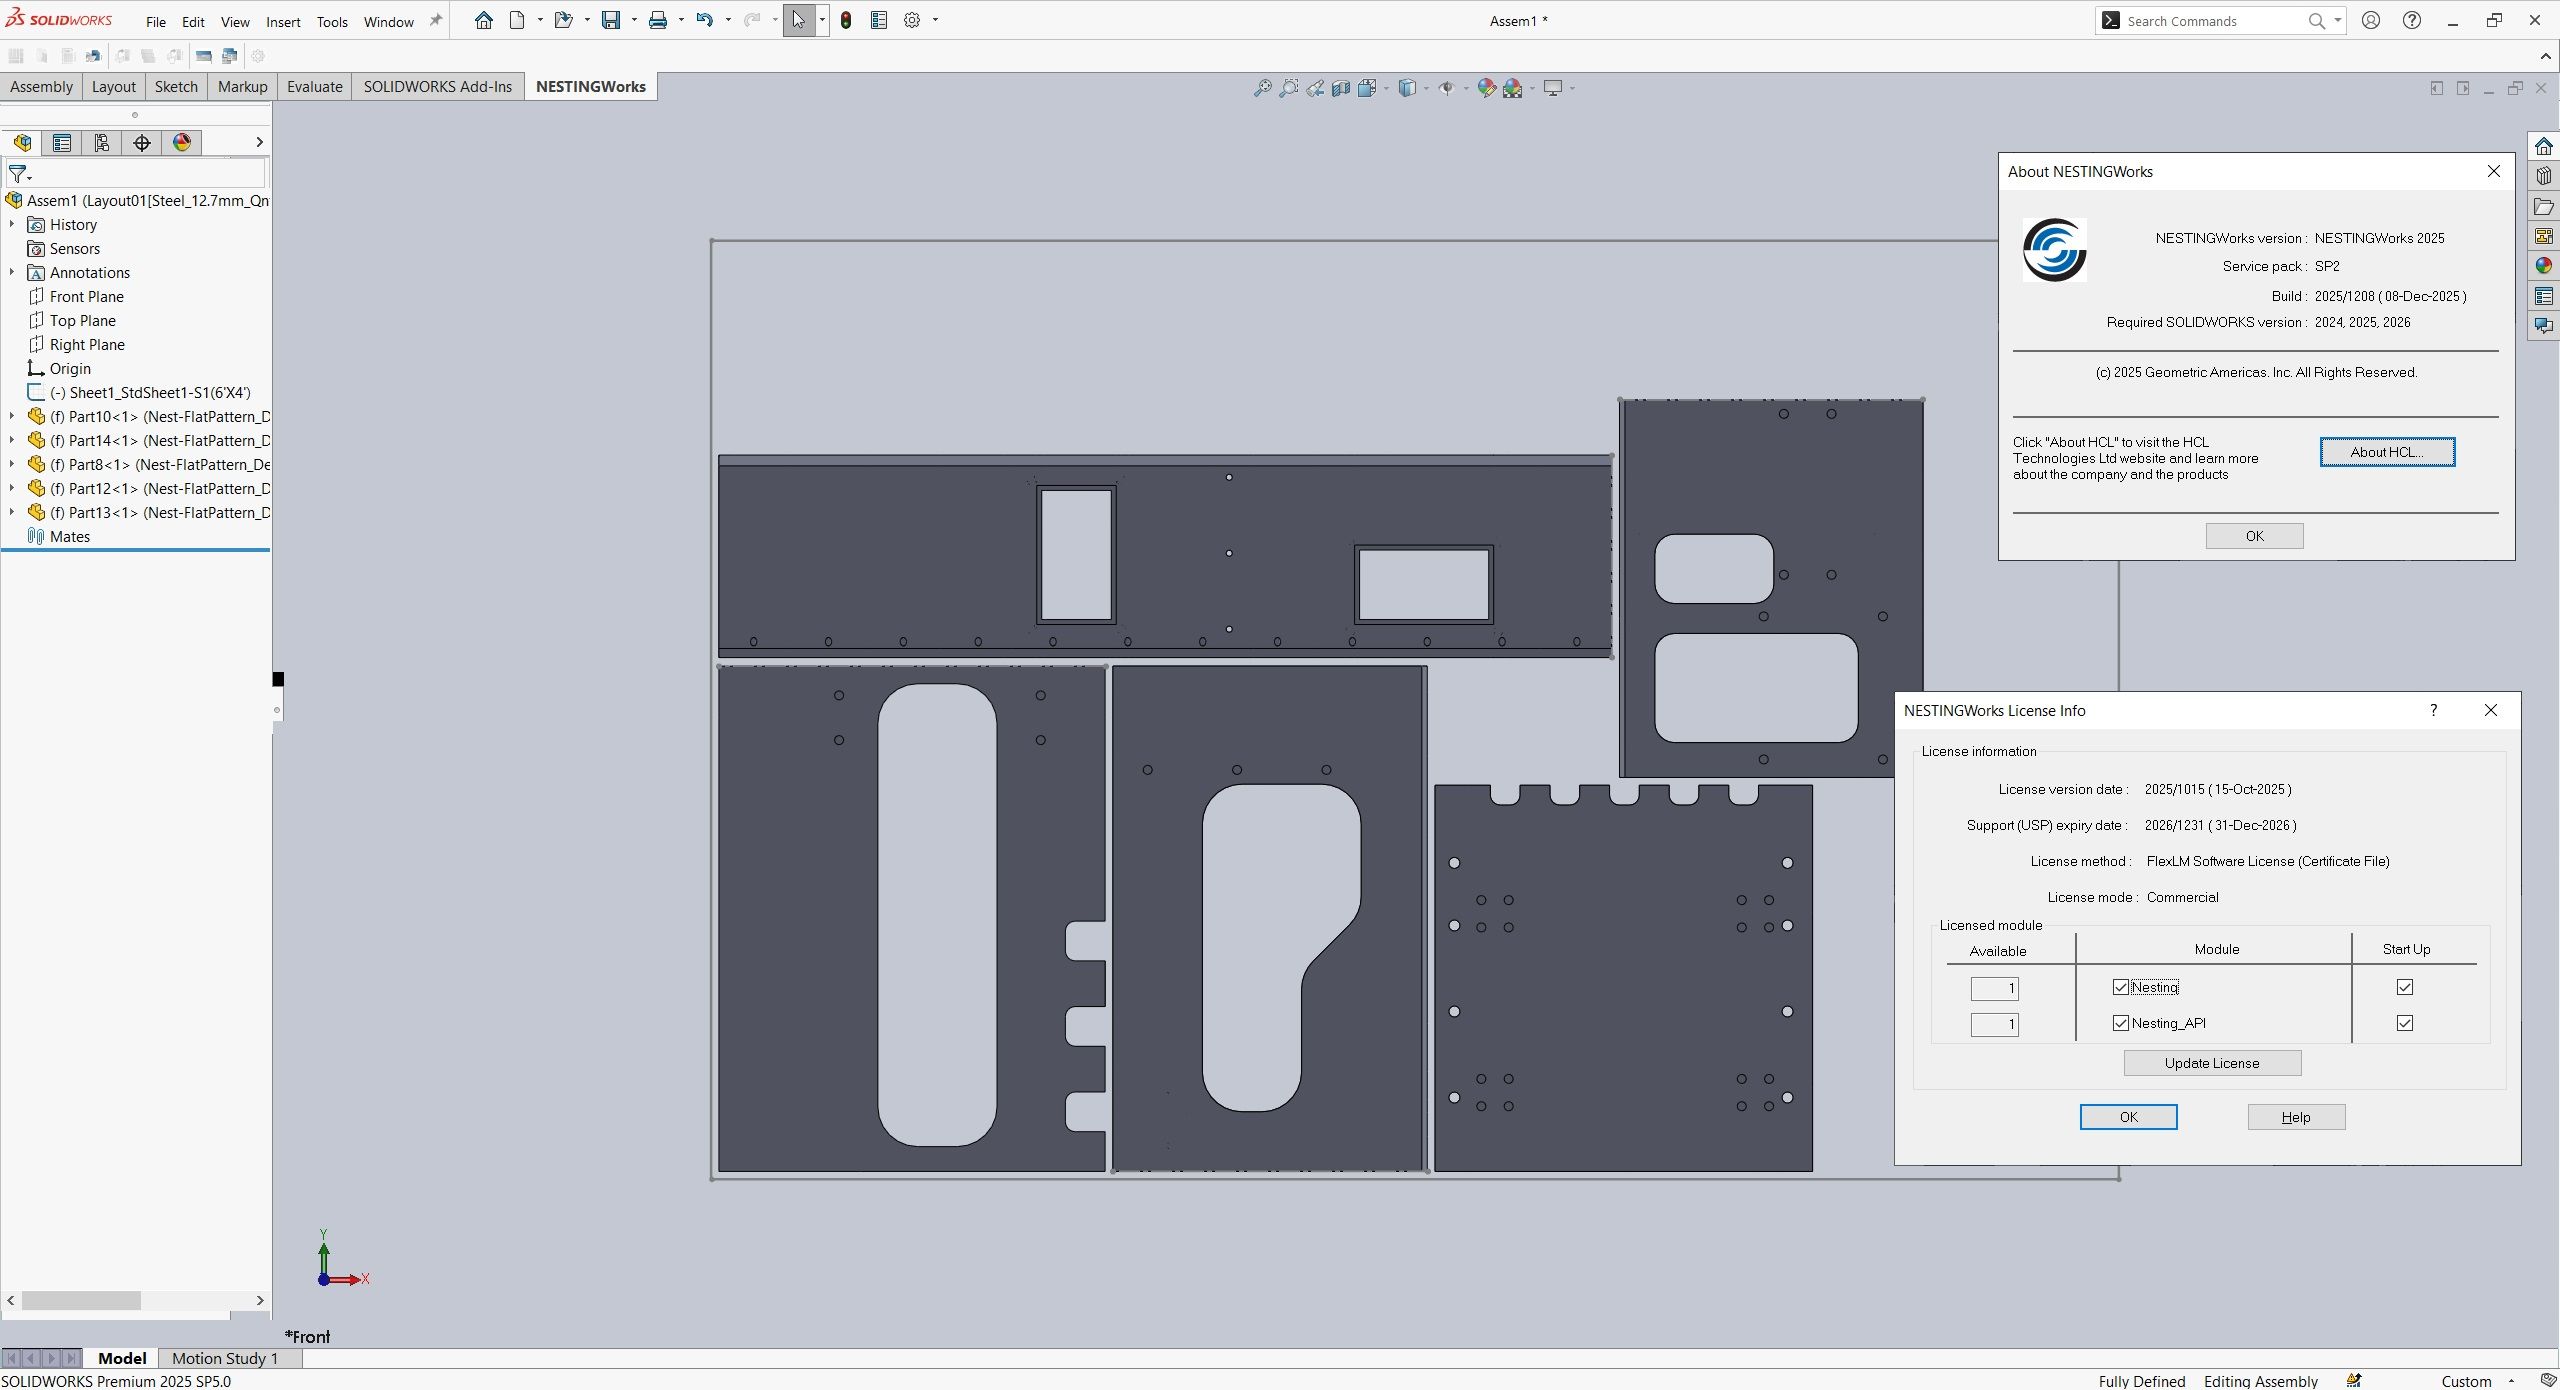Click the Hide/Show Items eye icon
2560x1390 pixels.
[1447, 88]
